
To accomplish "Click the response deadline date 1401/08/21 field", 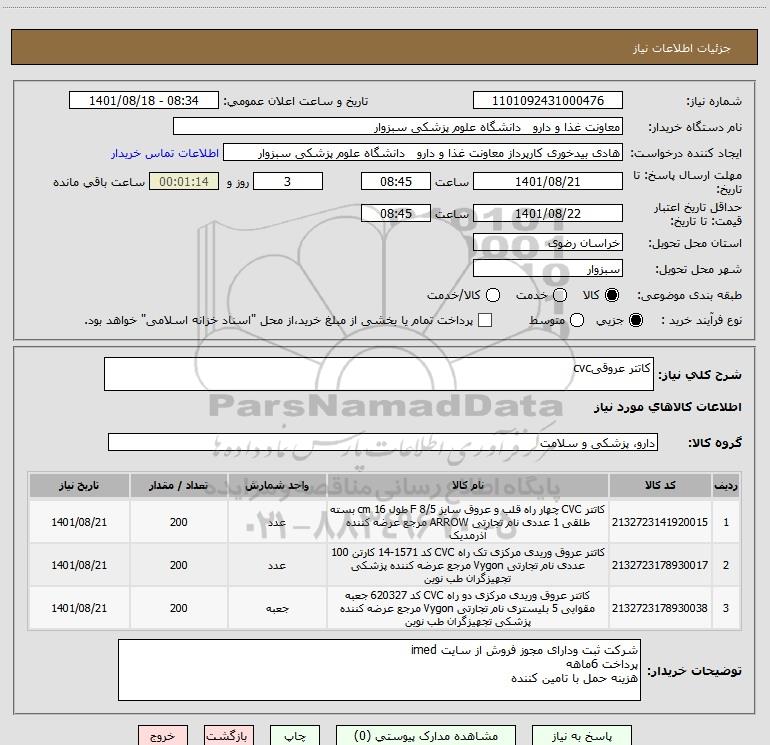I will click(548, 181).
